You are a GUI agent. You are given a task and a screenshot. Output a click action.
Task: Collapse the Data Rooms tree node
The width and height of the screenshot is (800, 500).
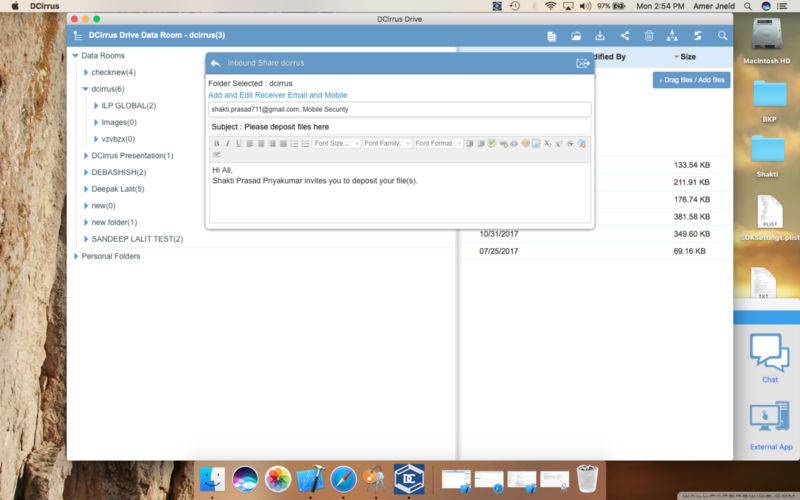click(76, 56)
